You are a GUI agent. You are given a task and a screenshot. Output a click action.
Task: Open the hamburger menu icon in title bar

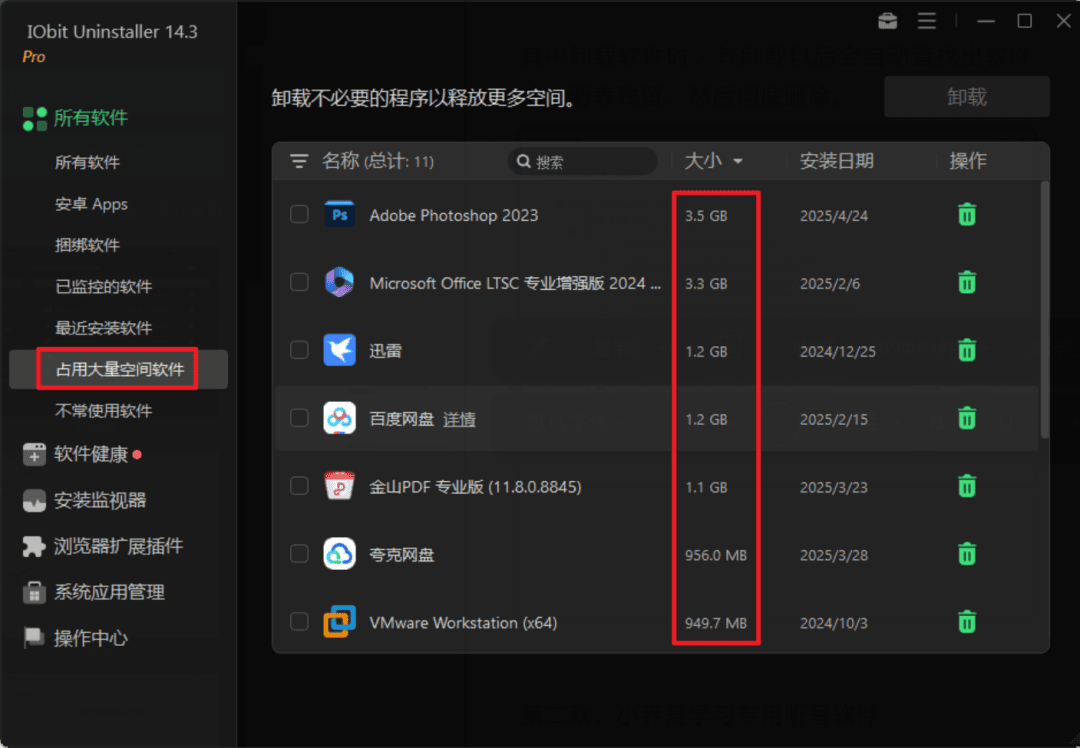pos(927,21)
